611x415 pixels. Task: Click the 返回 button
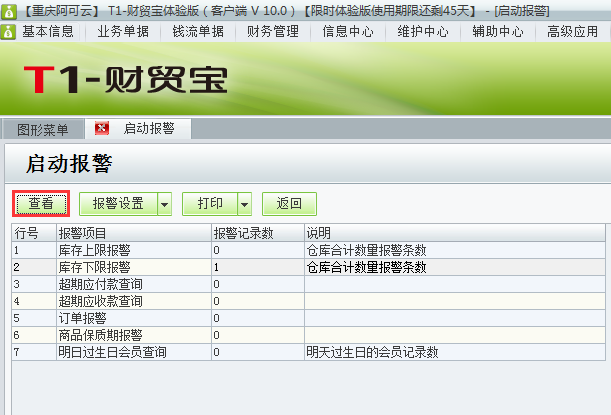(x=289, y=203)
